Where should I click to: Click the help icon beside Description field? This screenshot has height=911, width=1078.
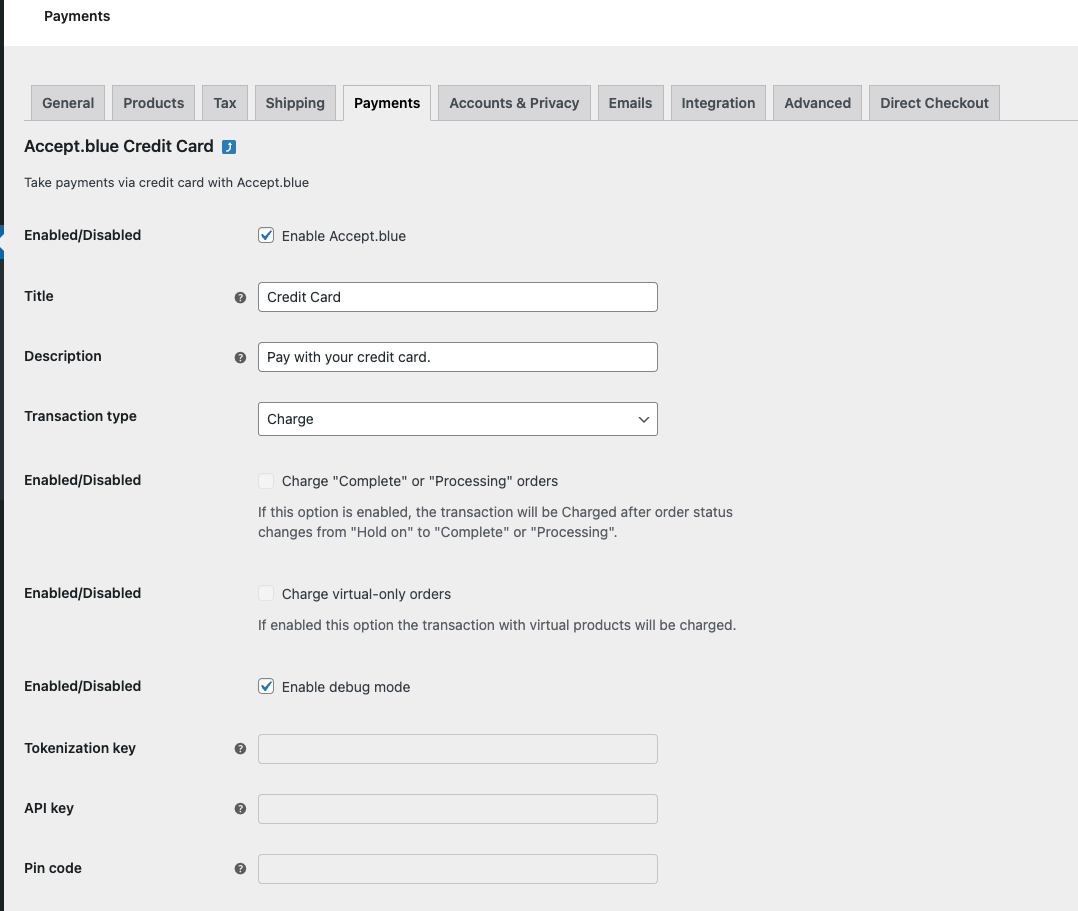pos(240,357)
